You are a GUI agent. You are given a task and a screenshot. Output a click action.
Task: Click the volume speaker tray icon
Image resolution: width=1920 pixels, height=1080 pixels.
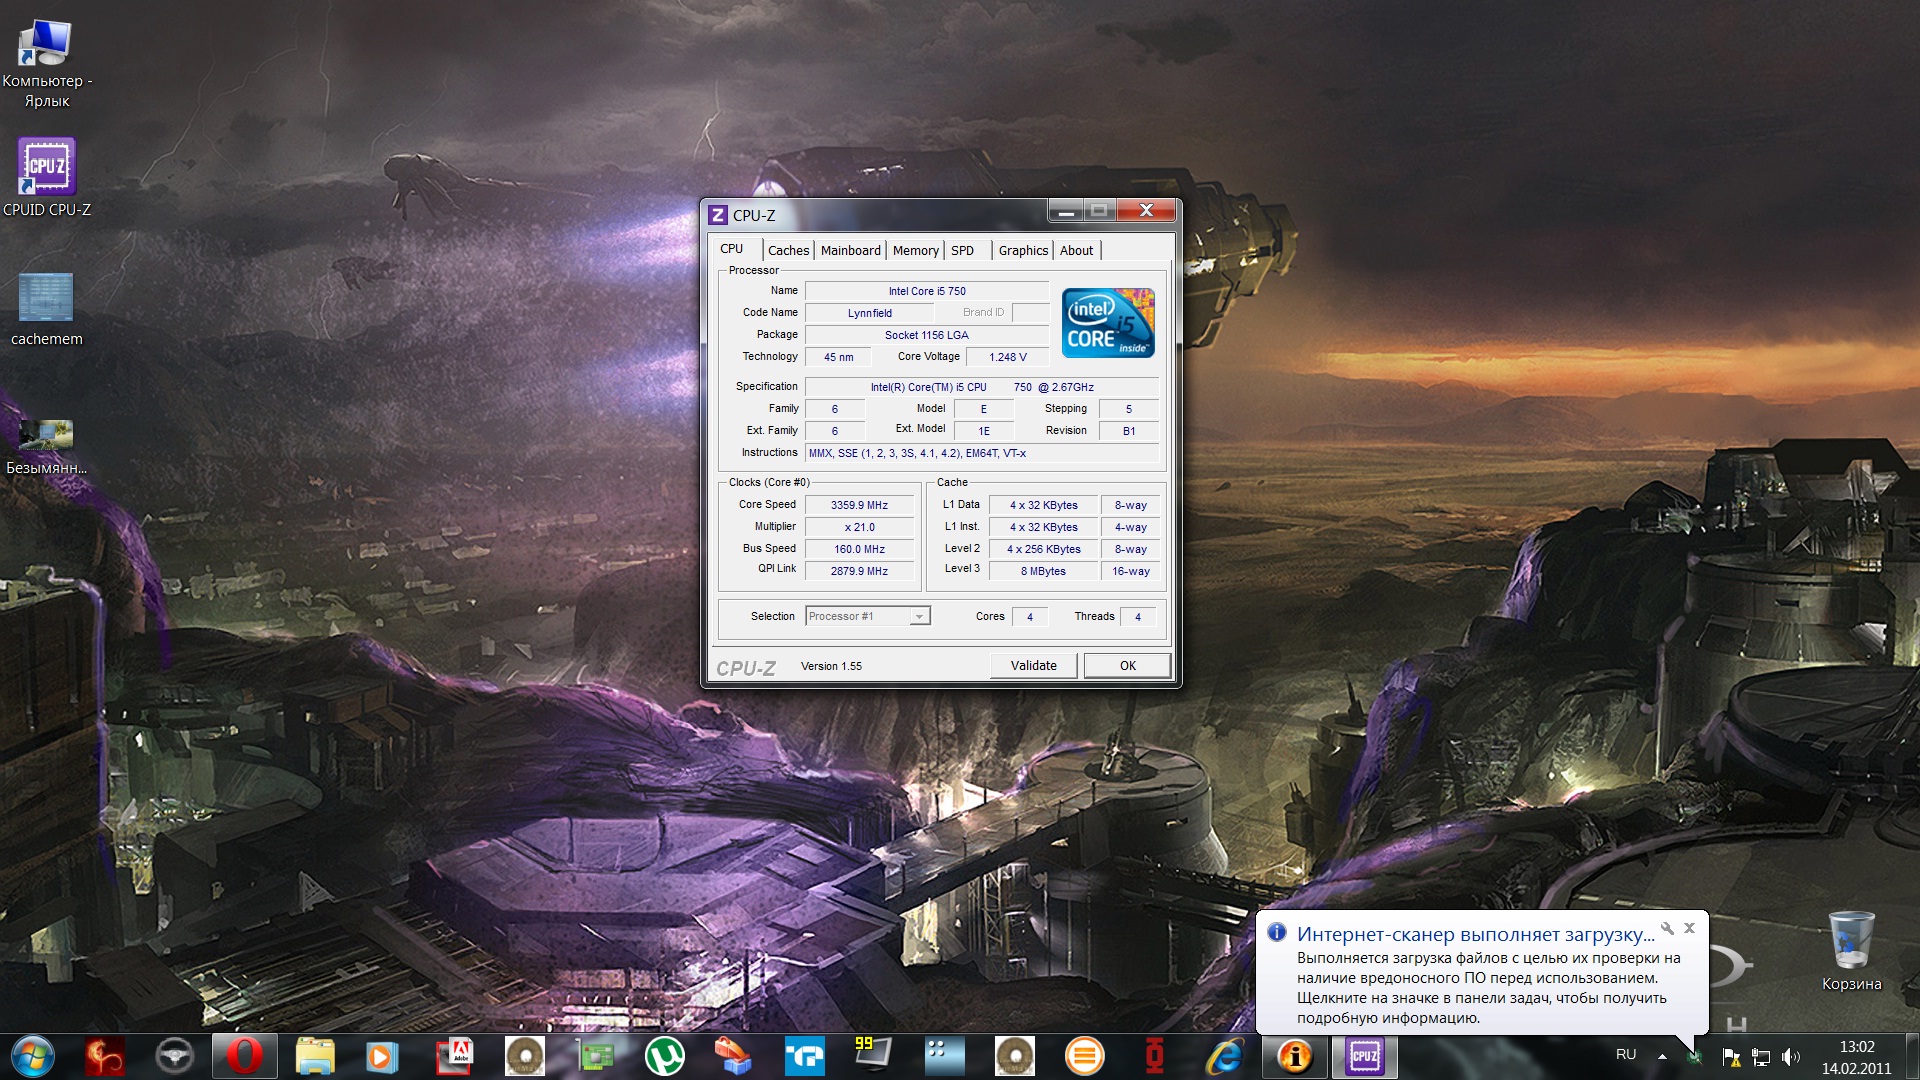pos(1790,1056)
